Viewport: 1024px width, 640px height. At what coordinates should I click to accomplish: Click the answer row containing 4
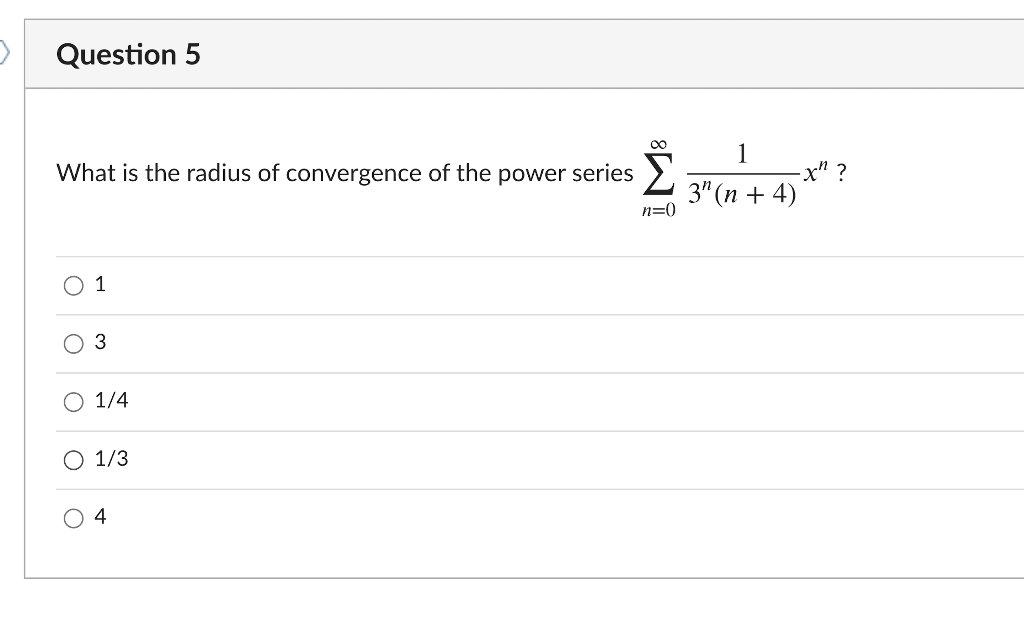click(400, 517)
